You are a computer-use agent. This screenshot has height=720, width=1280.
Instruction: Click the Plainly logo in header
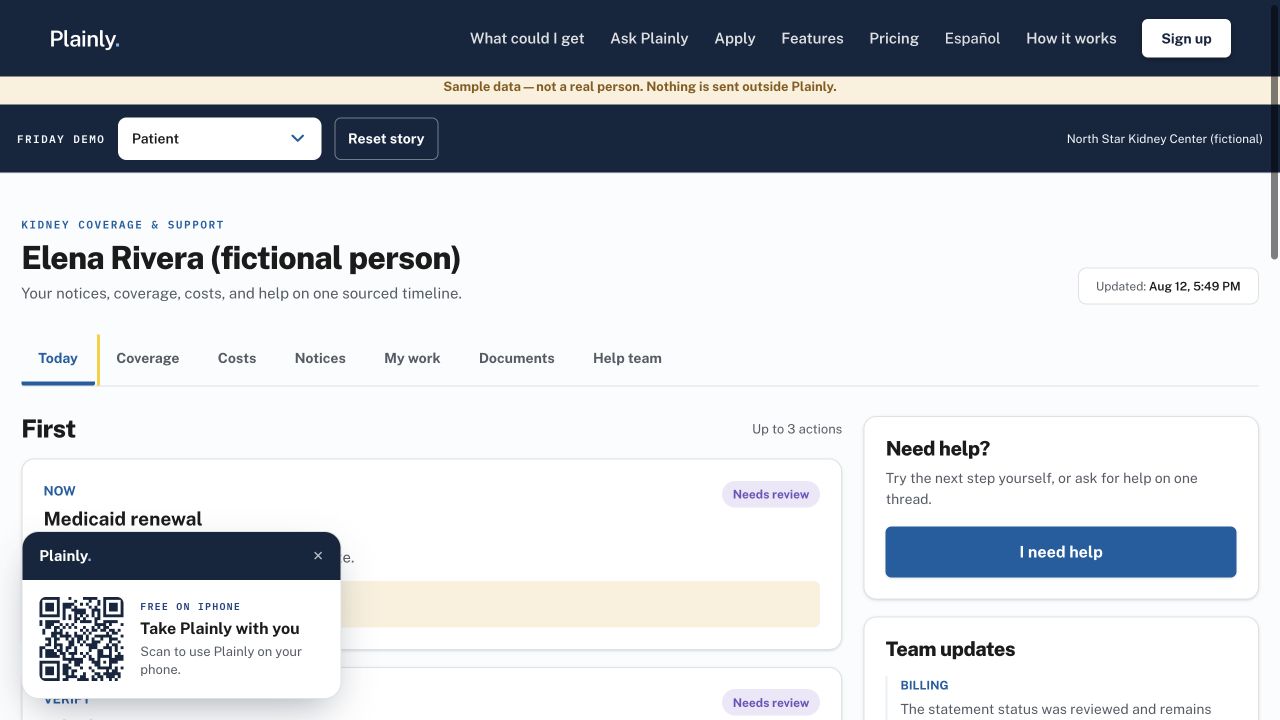coord(85,39)
